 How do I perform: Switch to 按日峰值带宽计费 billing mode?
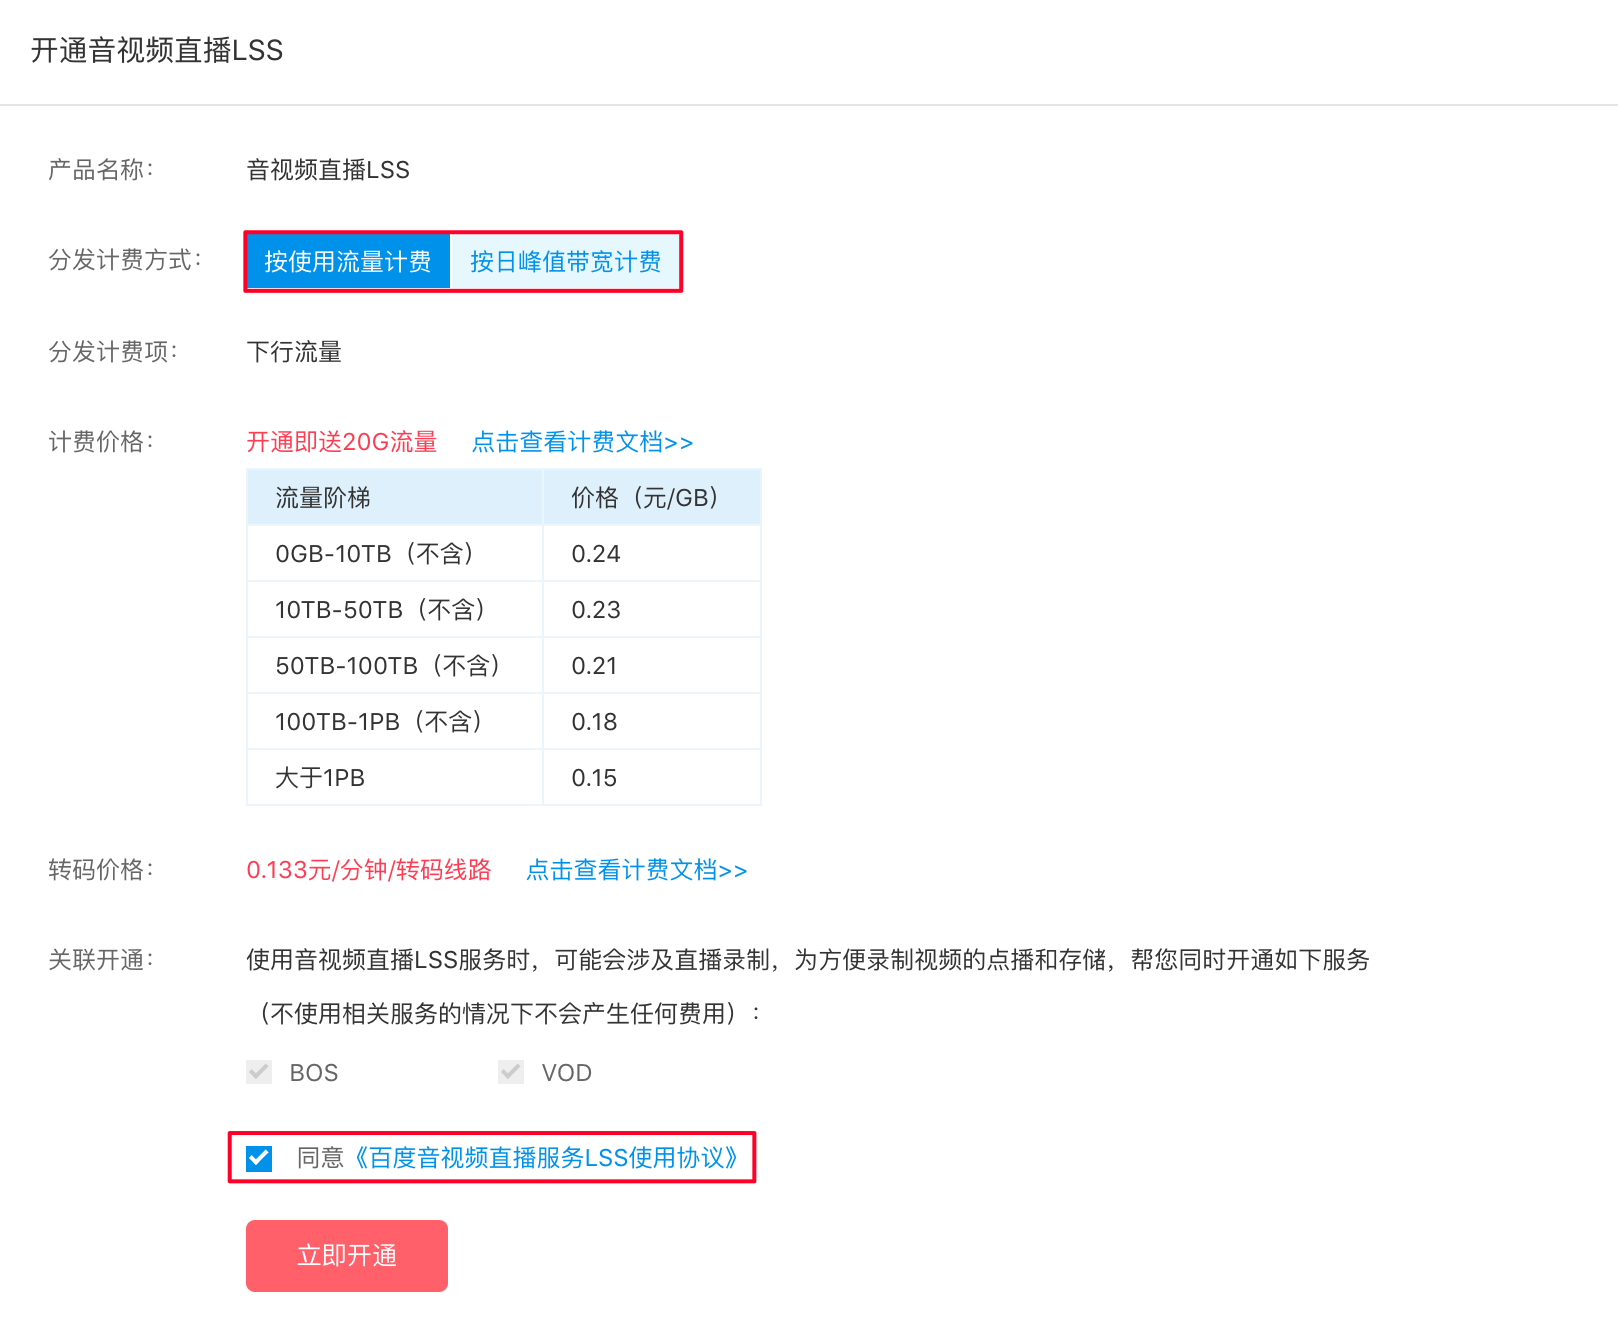(565, 262)
